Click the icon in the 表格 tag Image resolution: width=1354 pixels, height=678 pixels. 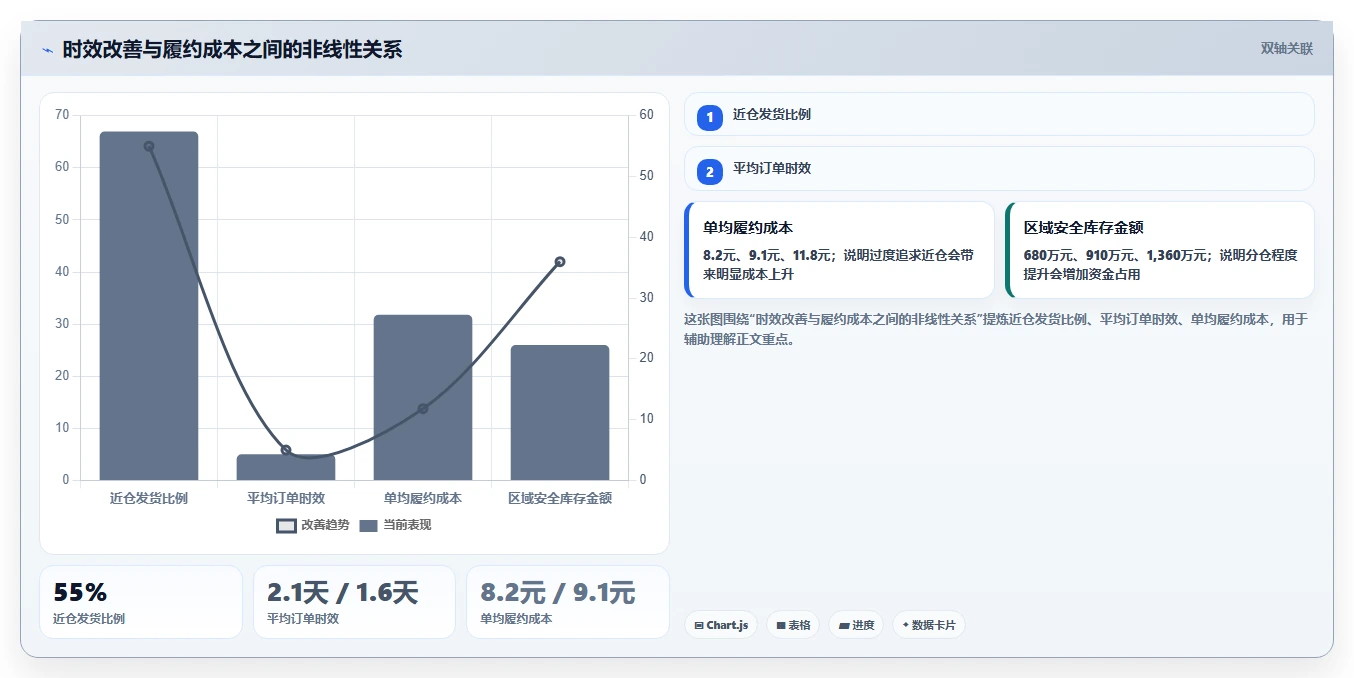[781, 626]
